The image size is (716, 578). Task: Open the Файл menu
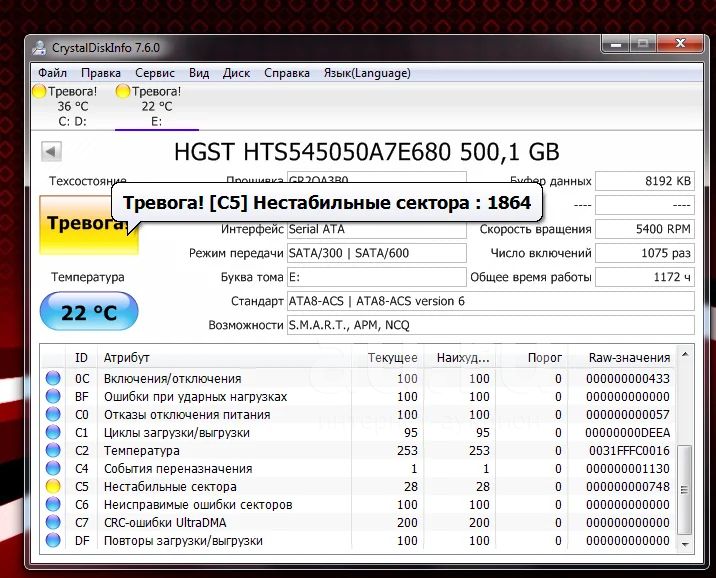(52, 73)
